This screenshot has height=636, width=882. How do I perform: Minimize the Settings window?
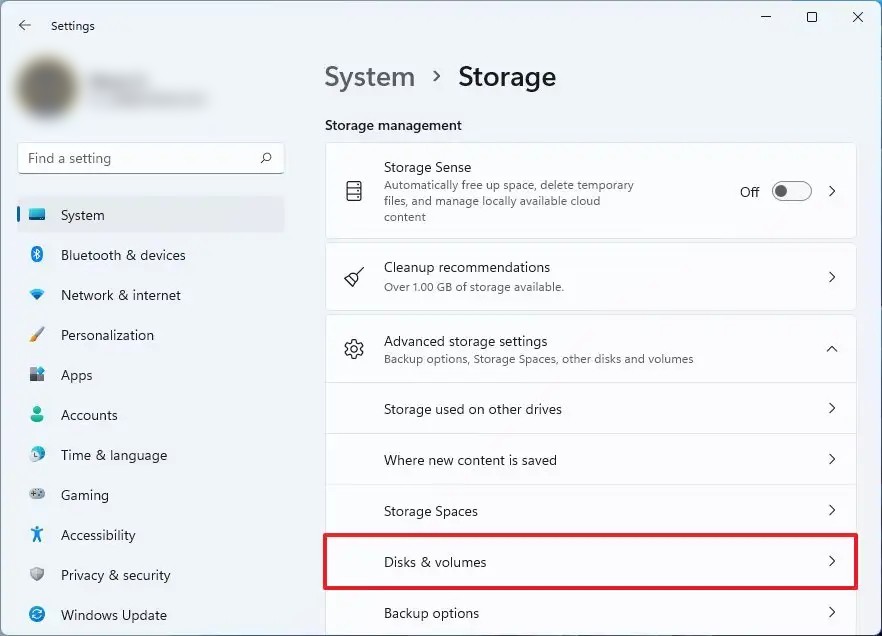pyautogui.click(x=766, y=17)
